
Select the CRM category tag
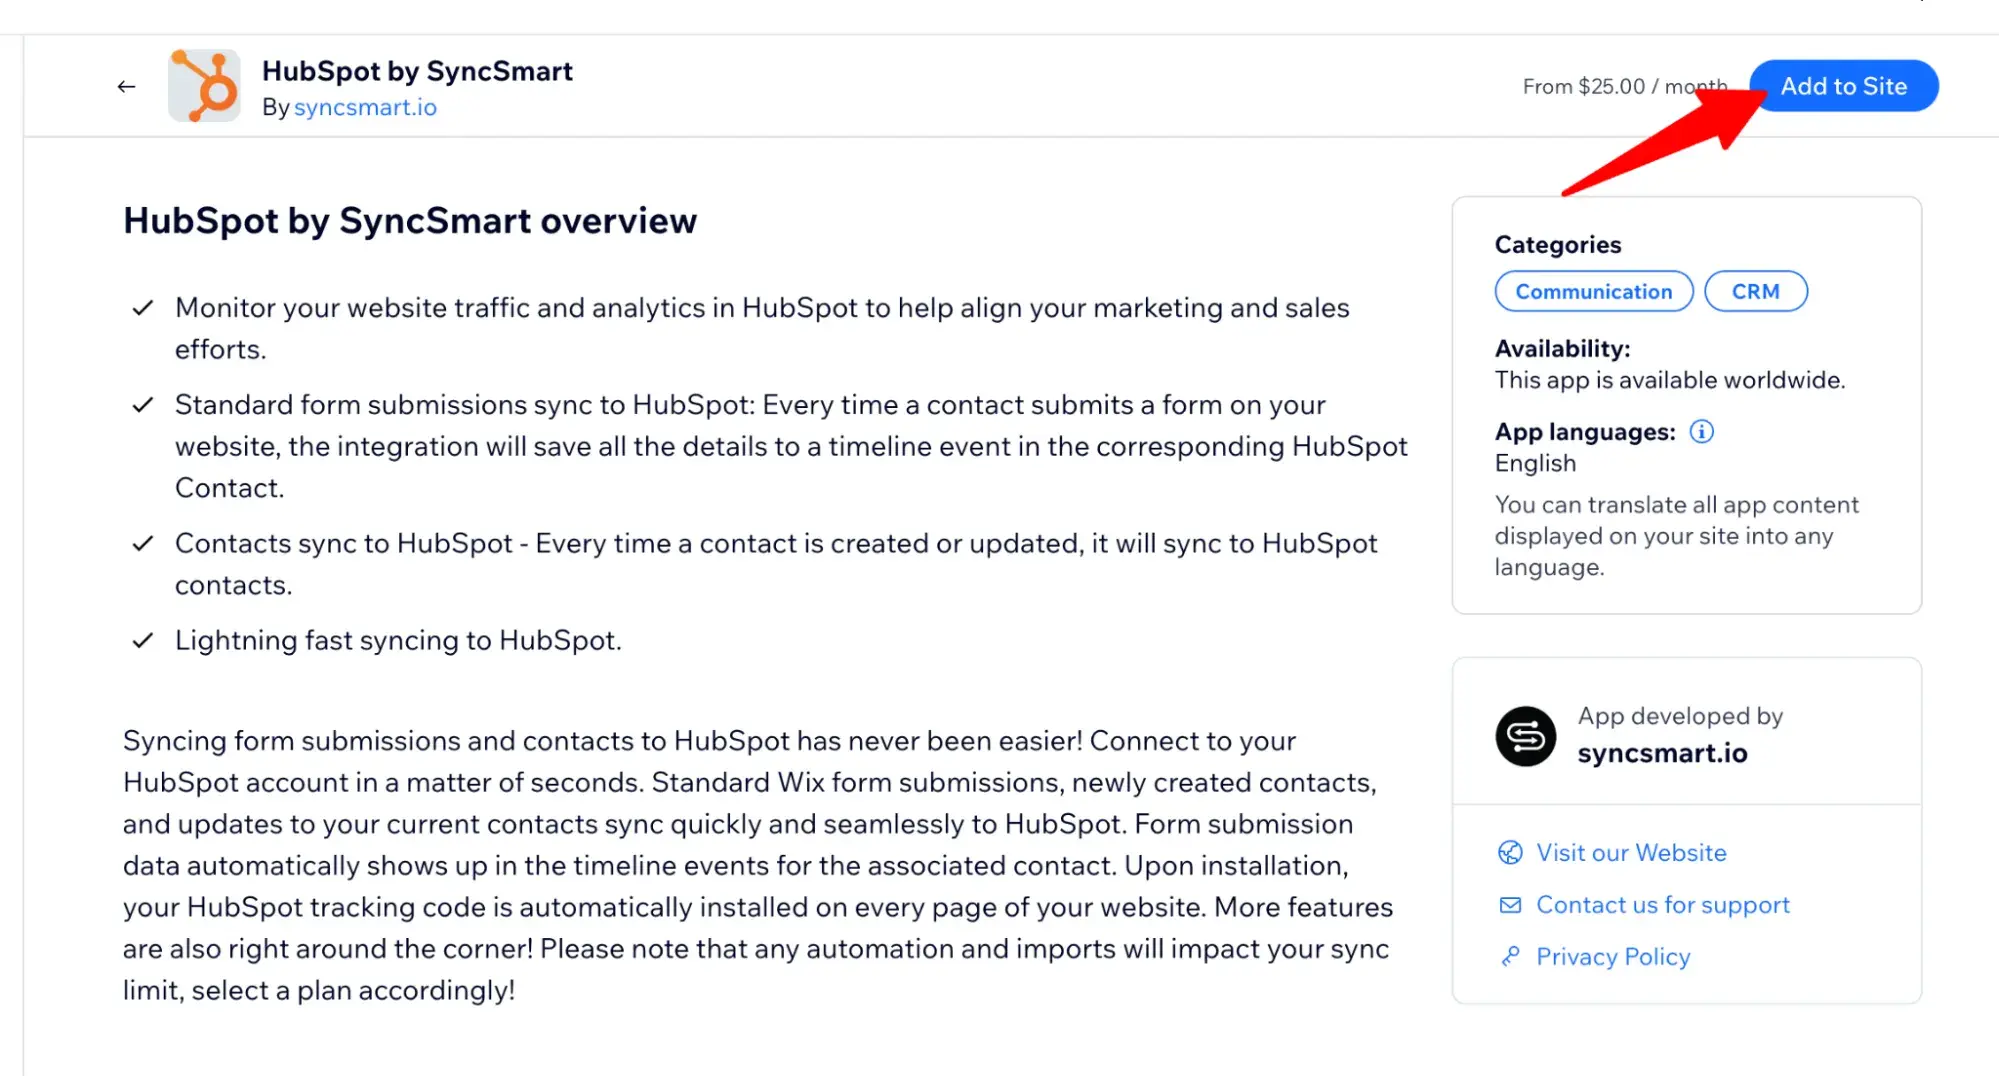(1755, 291)
